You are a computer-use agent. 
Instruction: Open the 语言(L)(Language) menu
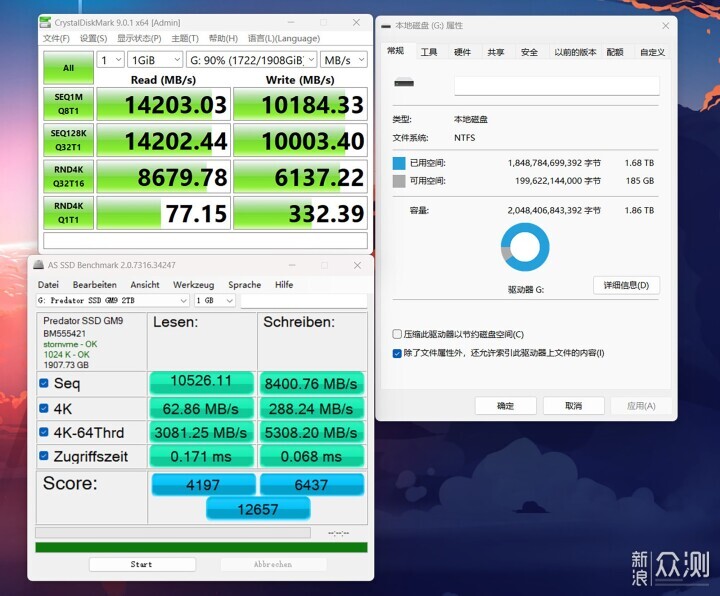pos(284,39)
